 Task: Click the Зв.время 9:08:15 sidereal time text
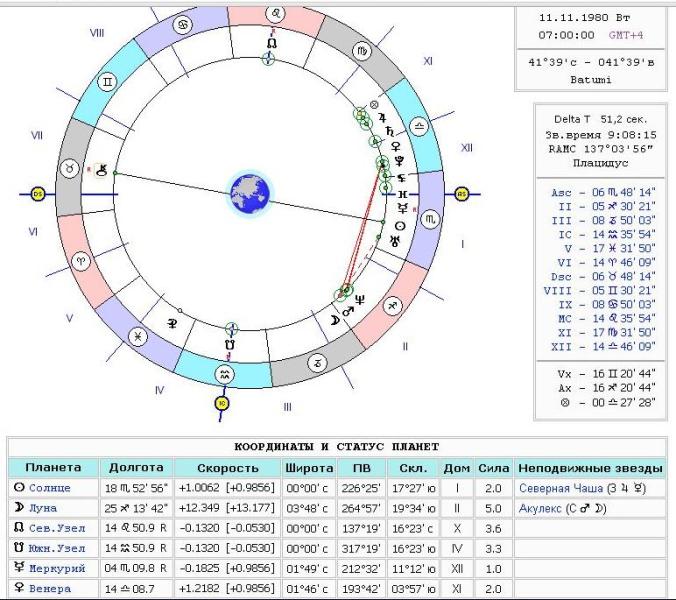(601, 134)
